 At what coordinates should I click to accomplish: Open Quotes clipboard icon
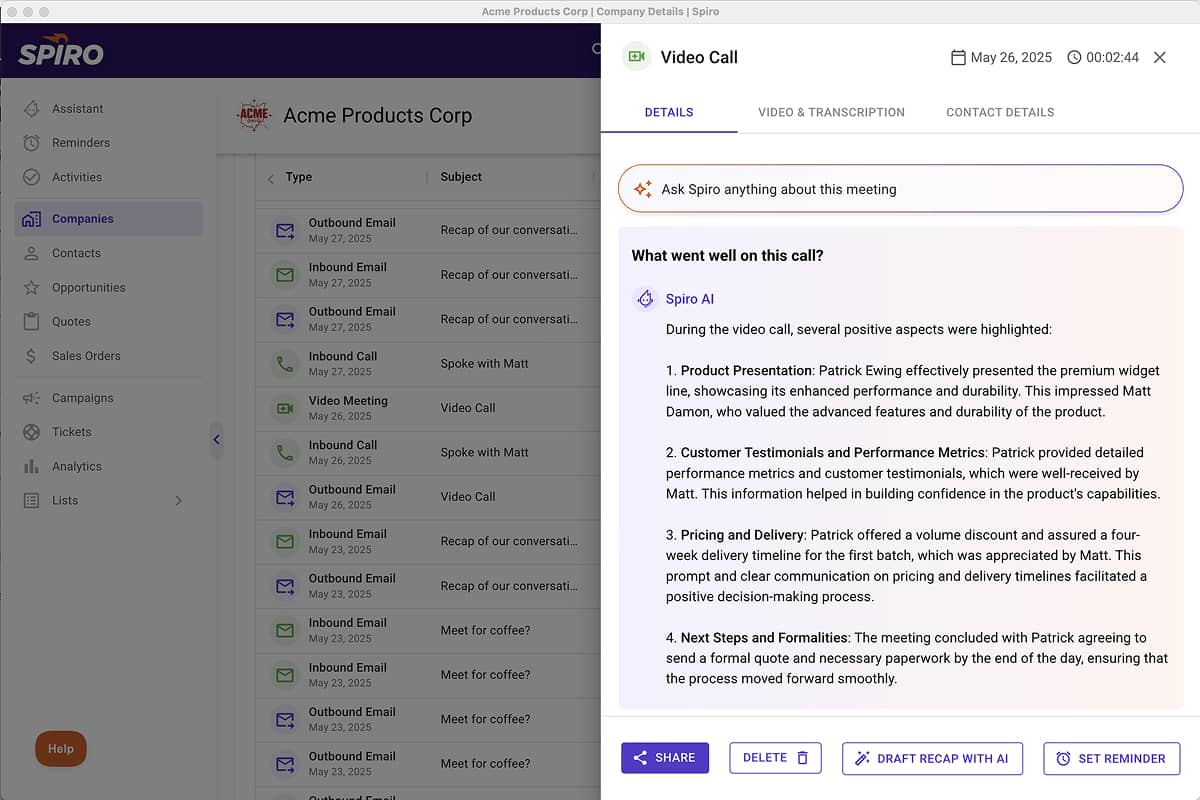pyautogui.click(x=32, y=321)
